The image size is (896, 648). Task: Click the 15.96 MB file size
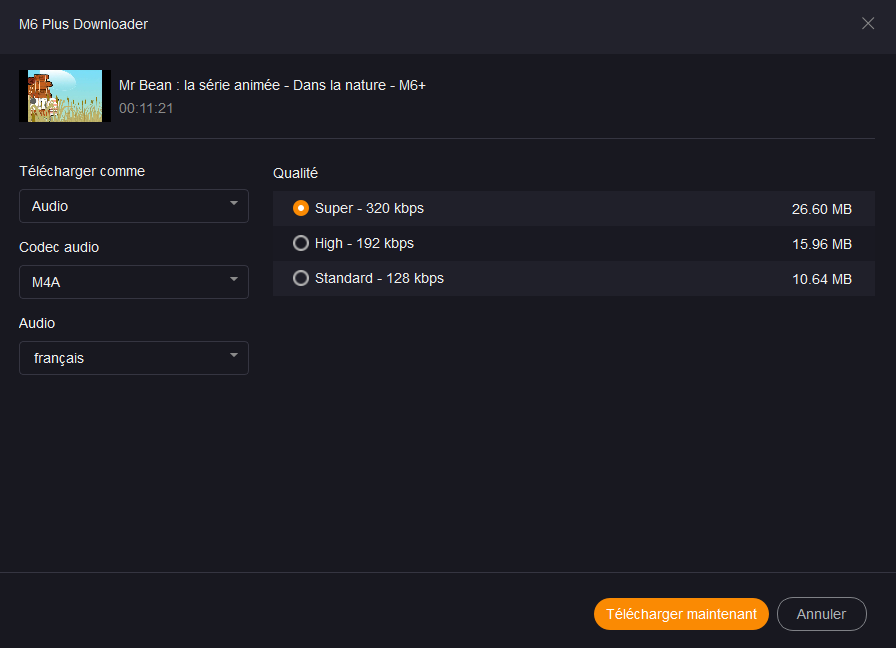point(821,244)
